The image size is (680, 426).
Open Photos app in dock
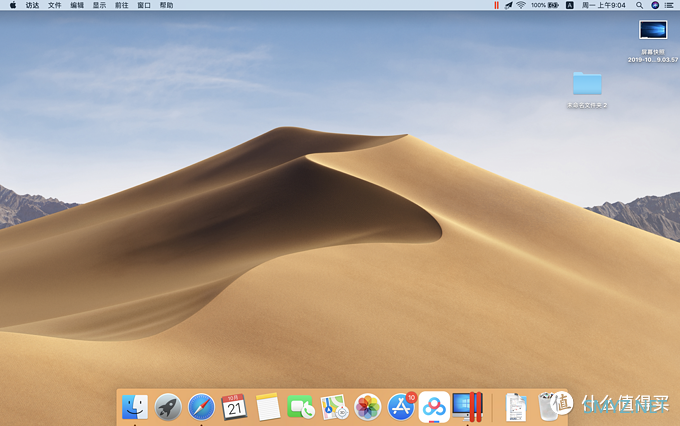[x=367, y=407]
